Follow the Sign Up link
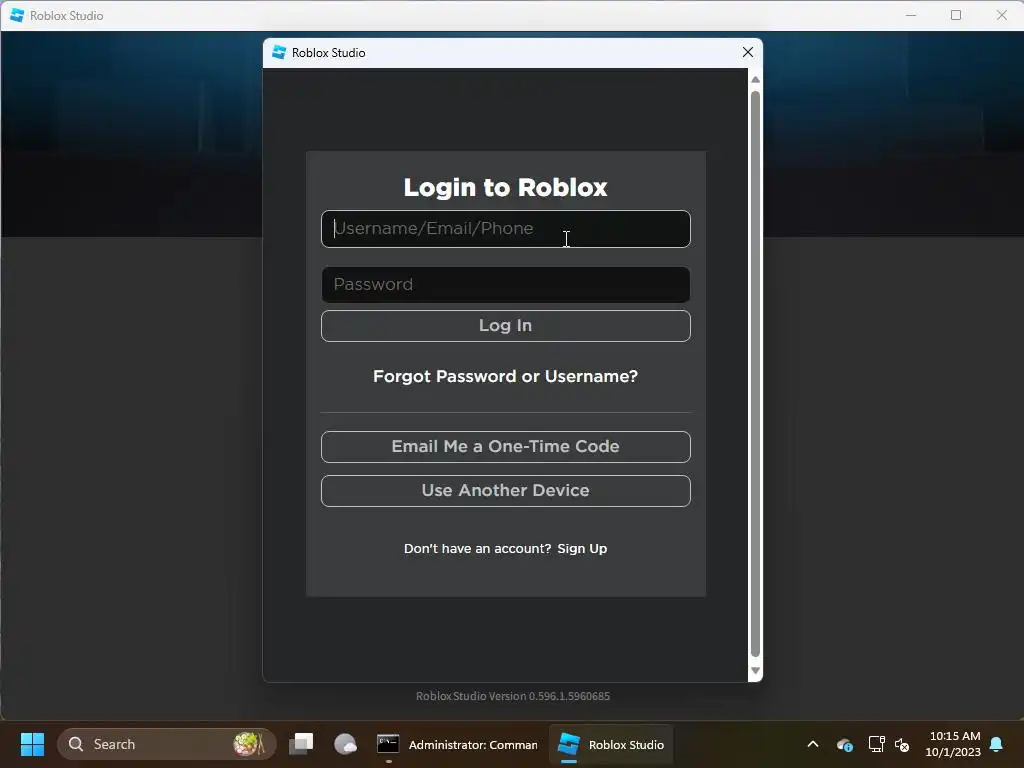Screen dimensions: 1024x768 pyautogui.click(x=582, y=549)
